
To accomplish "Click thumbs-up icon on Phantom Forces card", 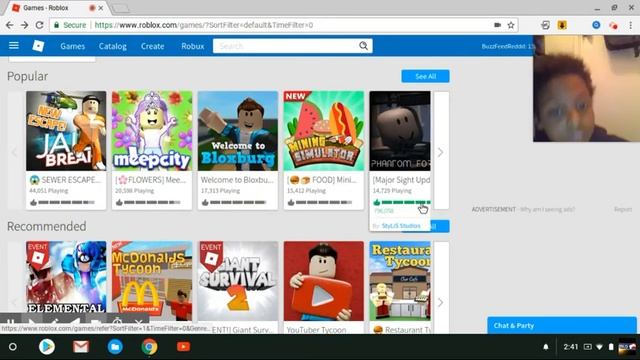I will (x=376, y=202).
